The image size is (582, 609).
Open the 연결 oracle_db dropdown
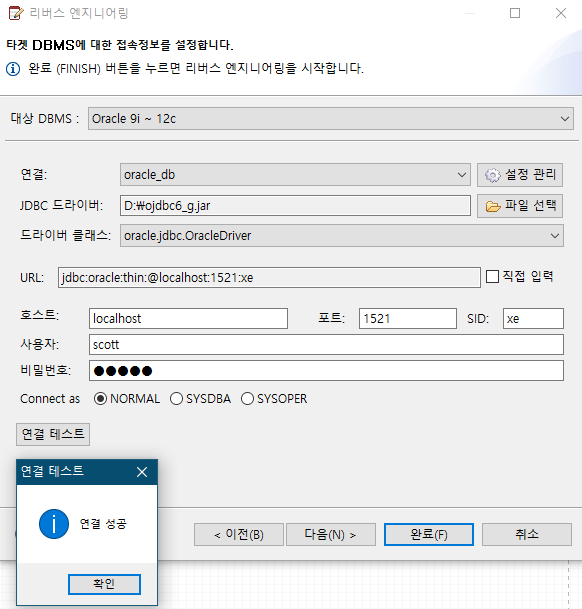point(295,175)
